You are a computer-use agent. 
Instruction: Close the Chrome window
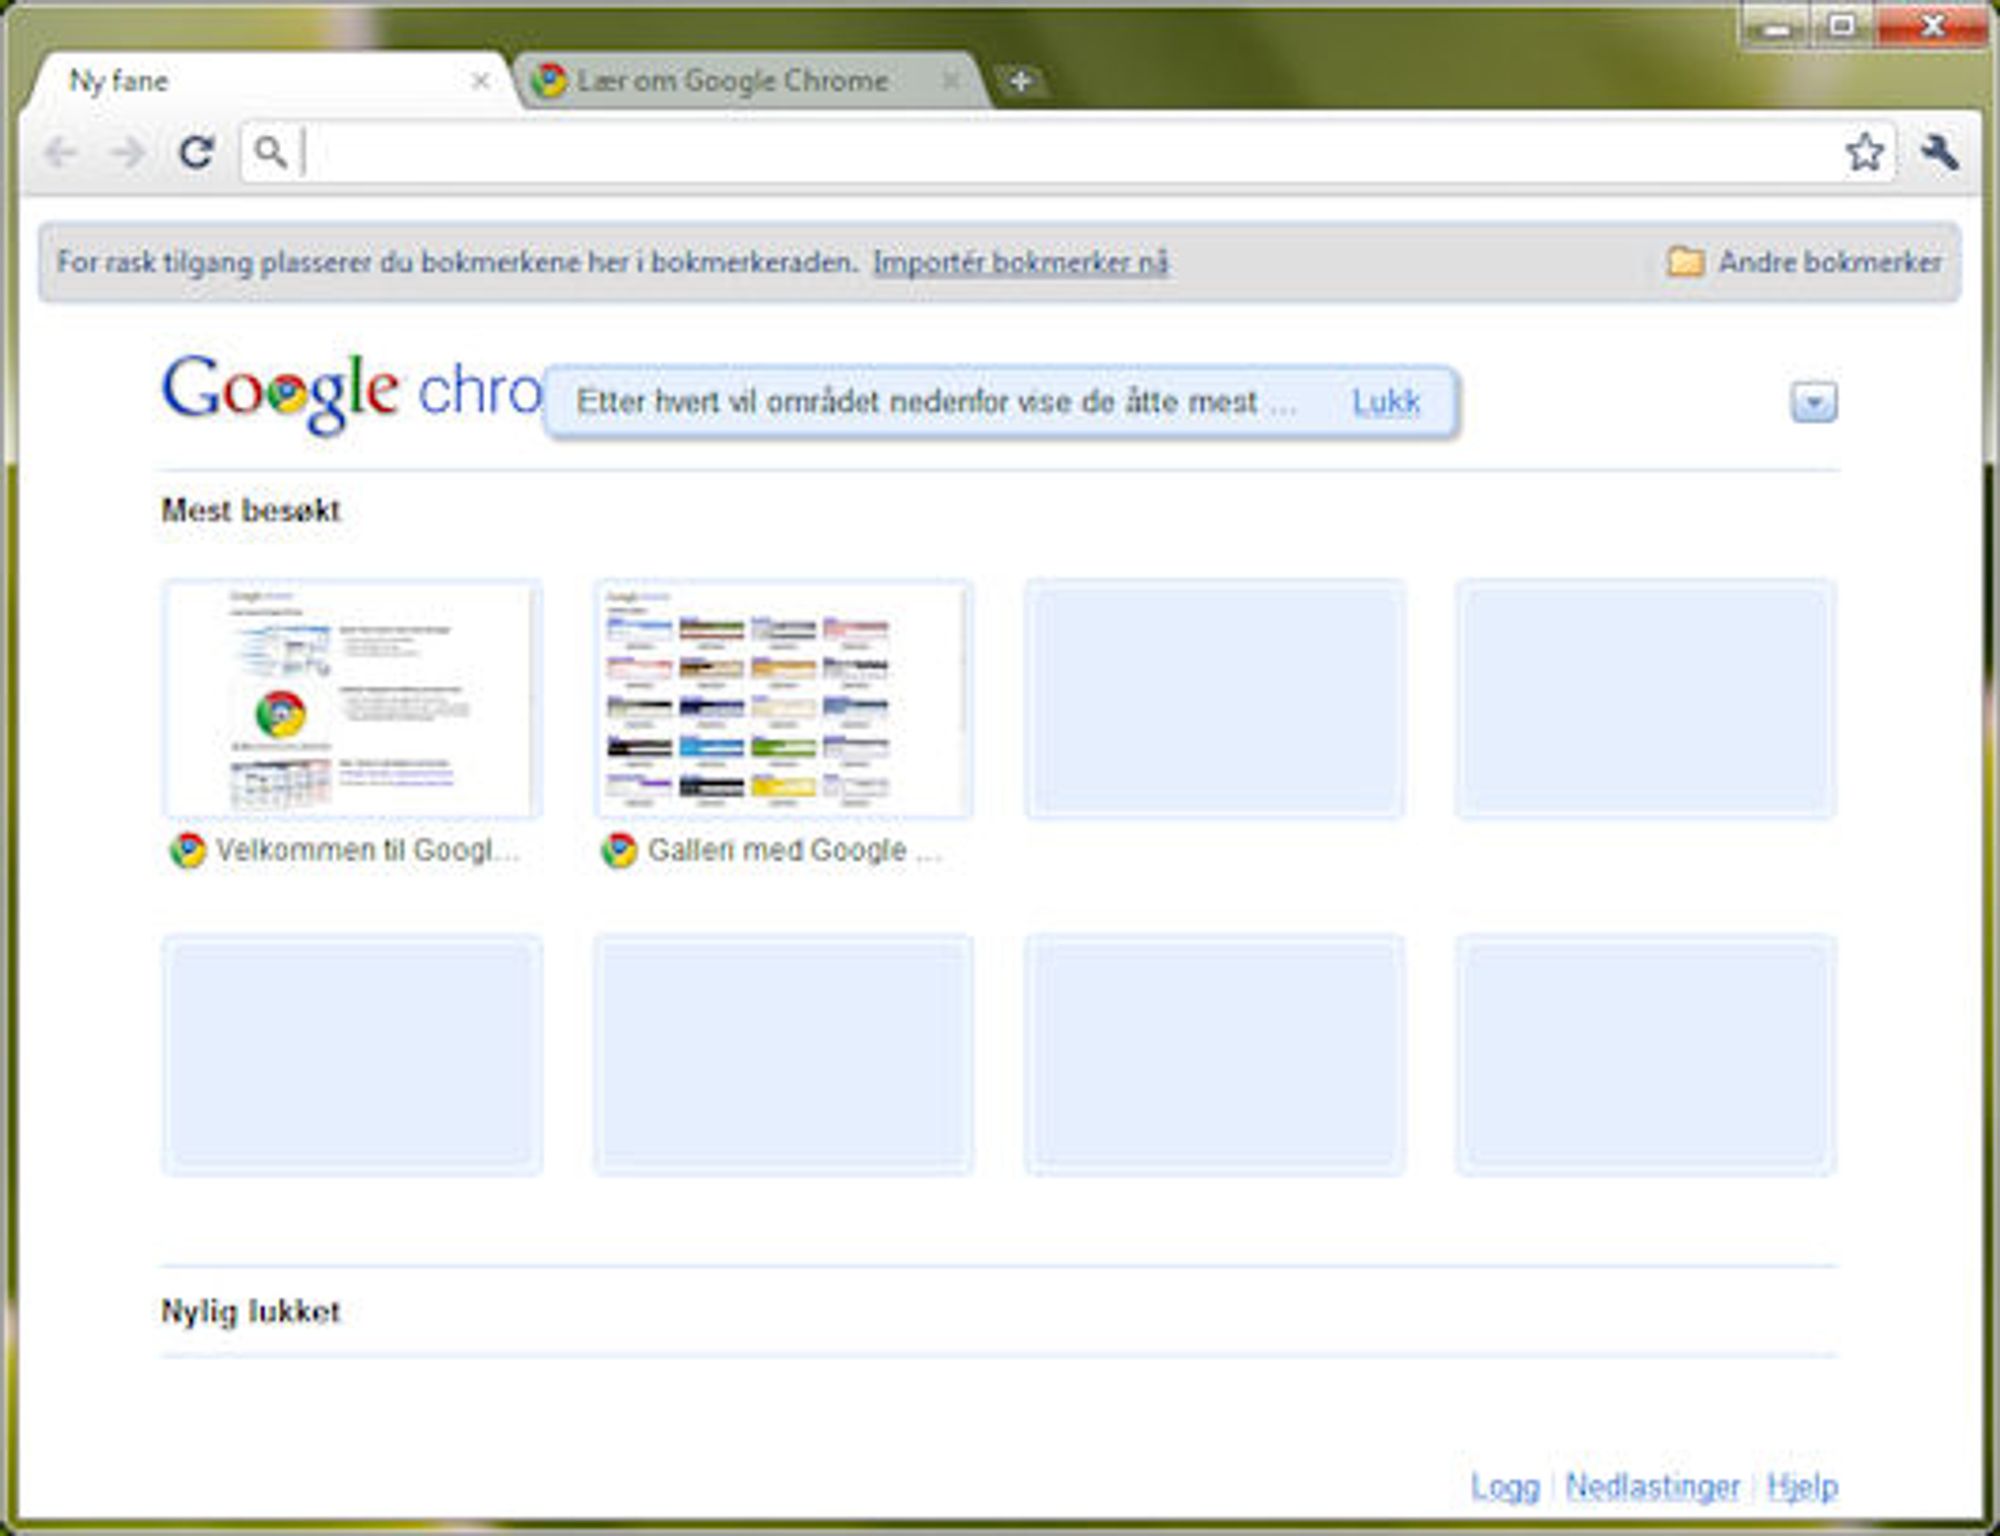click(x=1932, y=26)
